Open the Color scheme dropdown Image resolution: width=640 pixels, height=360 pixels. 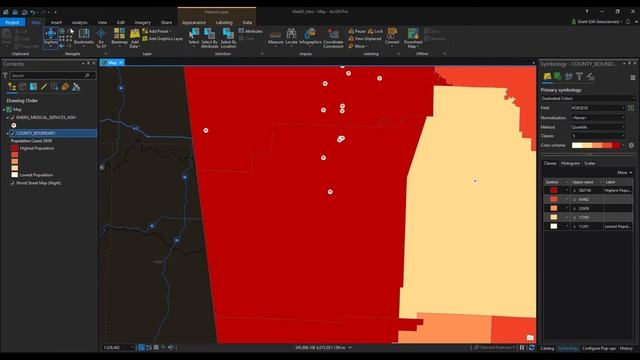click(598, 145)
